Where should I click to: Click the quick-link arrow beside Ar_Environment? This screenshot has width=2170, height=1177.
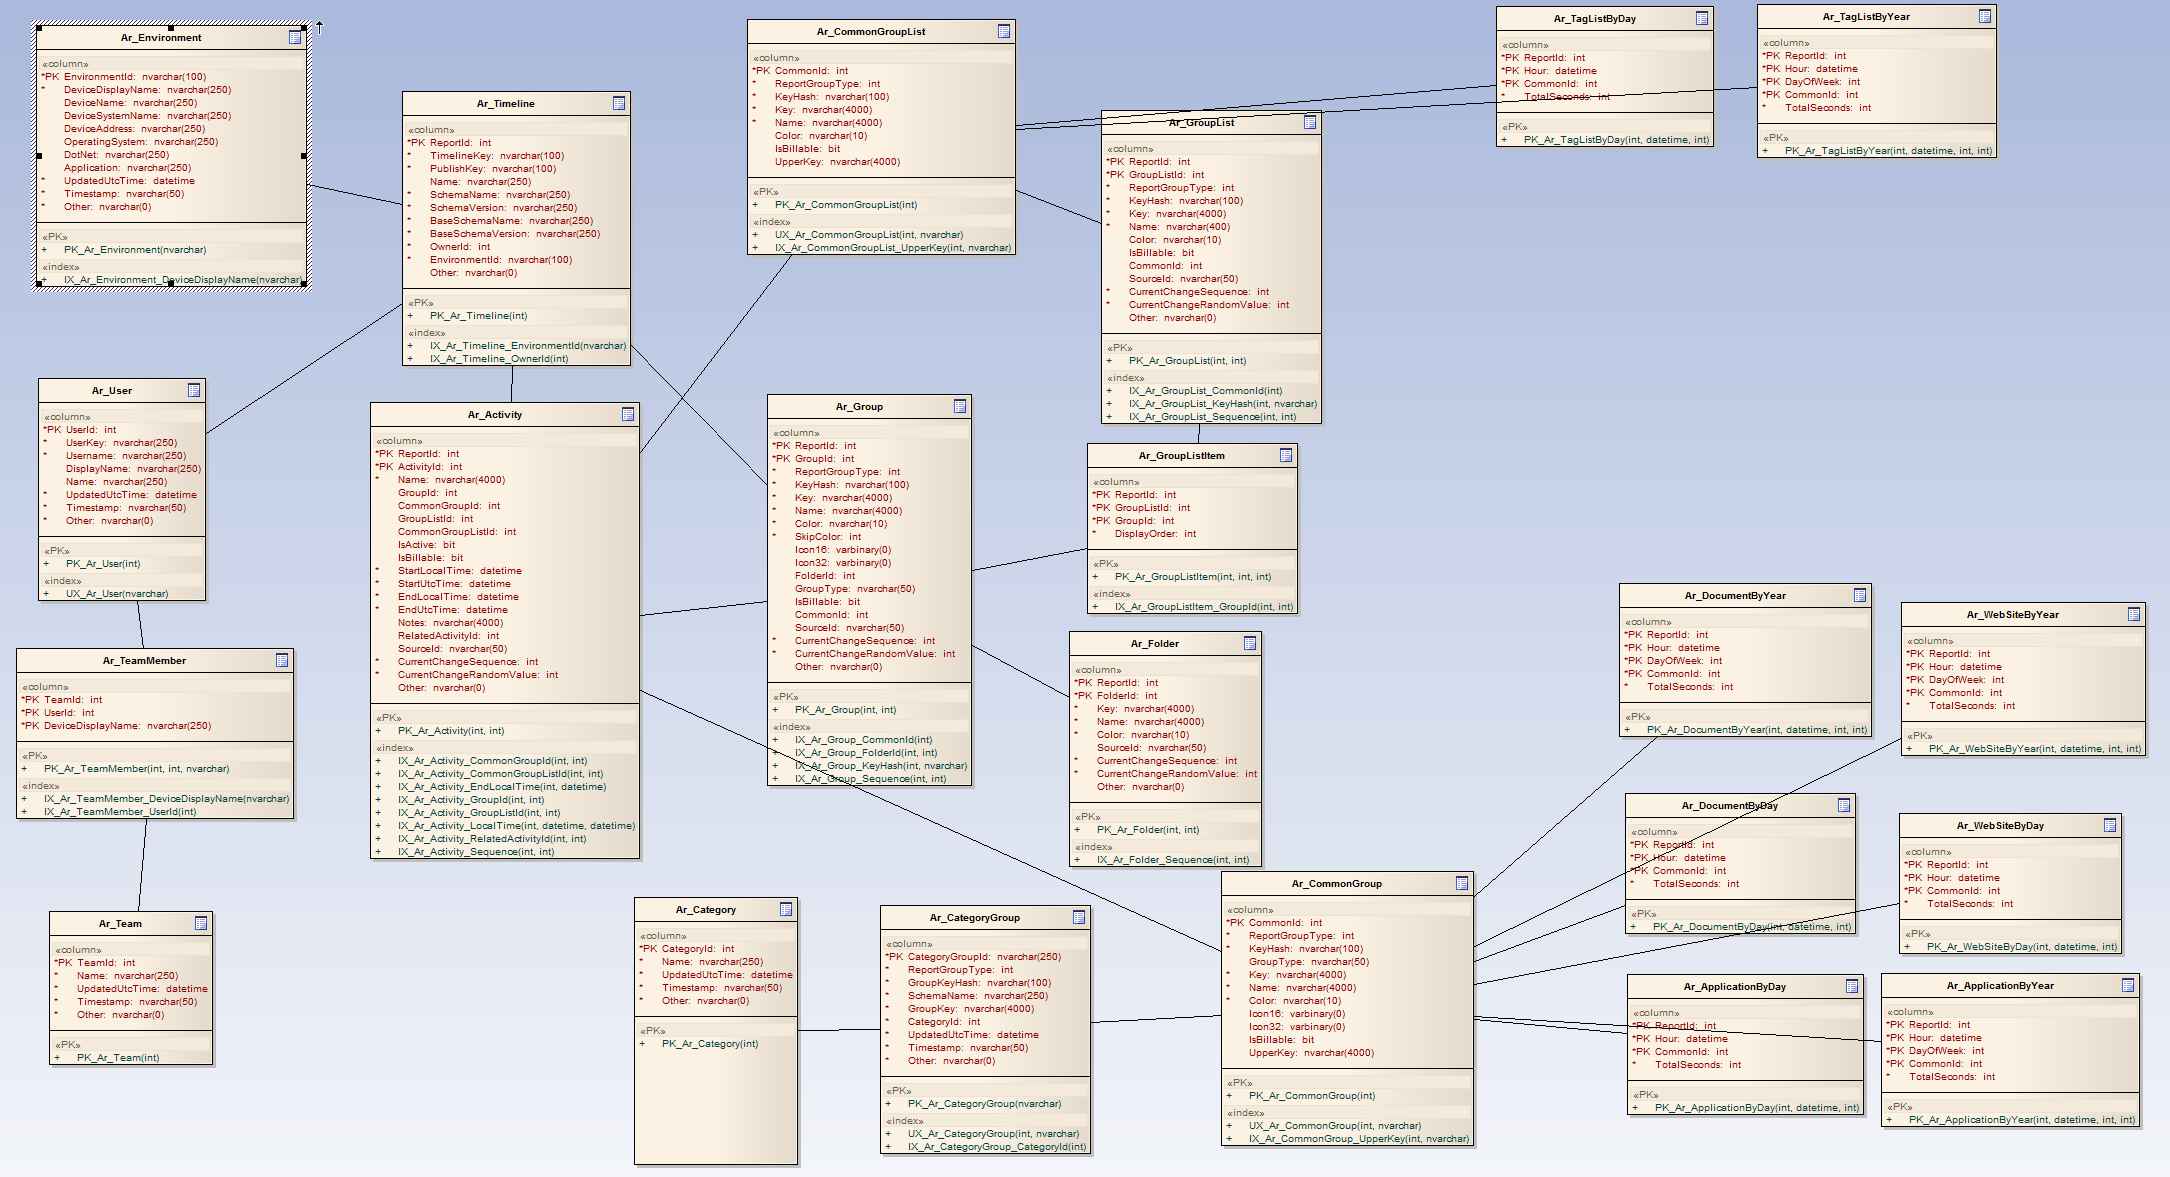[x=320, y=27]
